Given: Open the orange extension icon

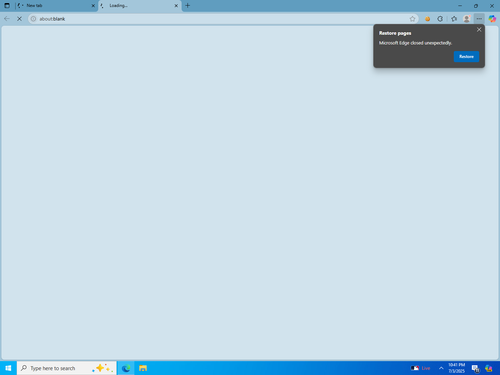Looking at the screenshot, I should tap(427, 19).
